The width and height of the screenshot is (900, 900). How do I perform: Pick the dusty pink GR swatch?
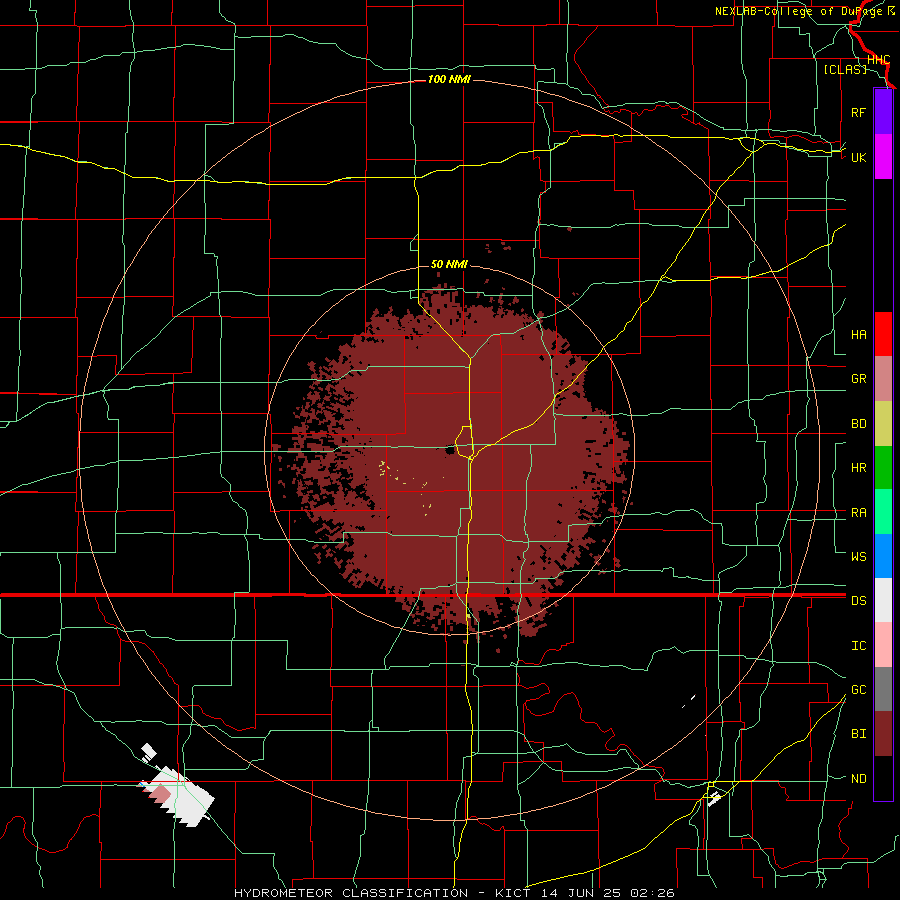coord(883,379)
